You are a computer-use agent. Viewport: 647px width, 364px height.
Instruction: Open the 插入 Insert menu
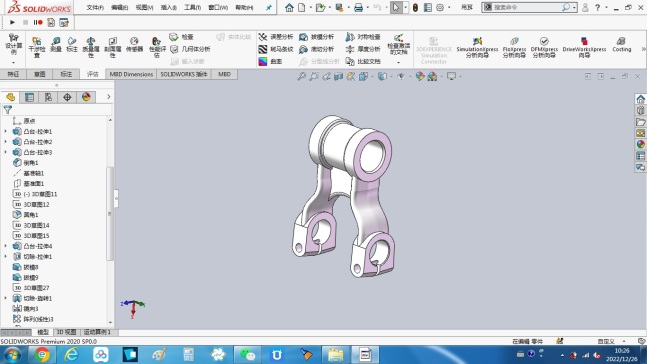[168, 7]
